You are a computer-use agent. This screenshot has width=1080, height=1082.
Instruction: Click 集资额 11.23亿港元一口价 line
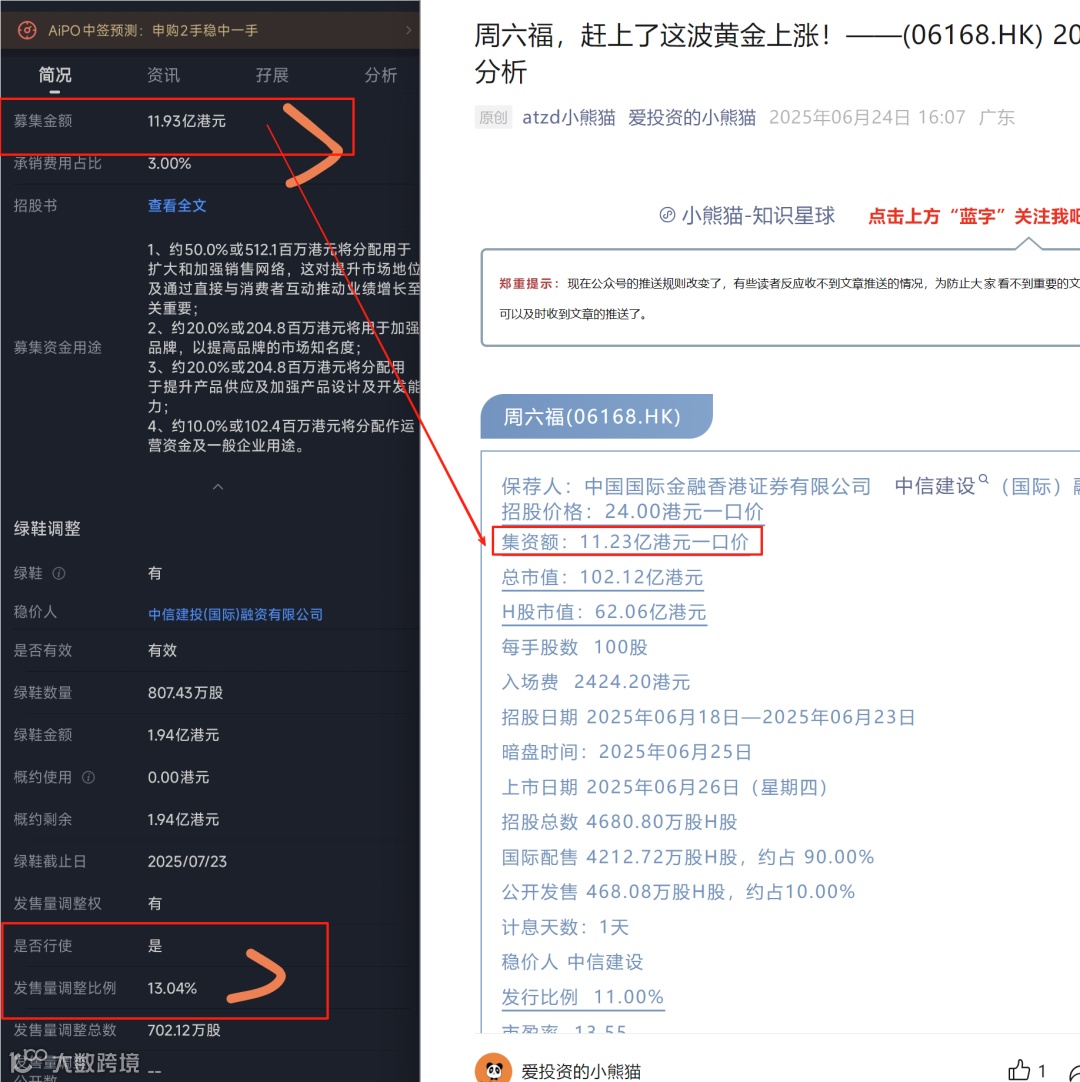tap(625, 542)
